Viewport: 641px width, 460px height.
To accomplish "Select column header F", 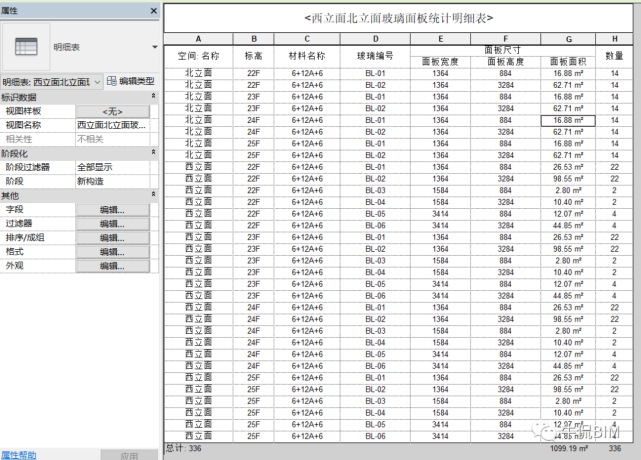I will (x=506, y=39).
